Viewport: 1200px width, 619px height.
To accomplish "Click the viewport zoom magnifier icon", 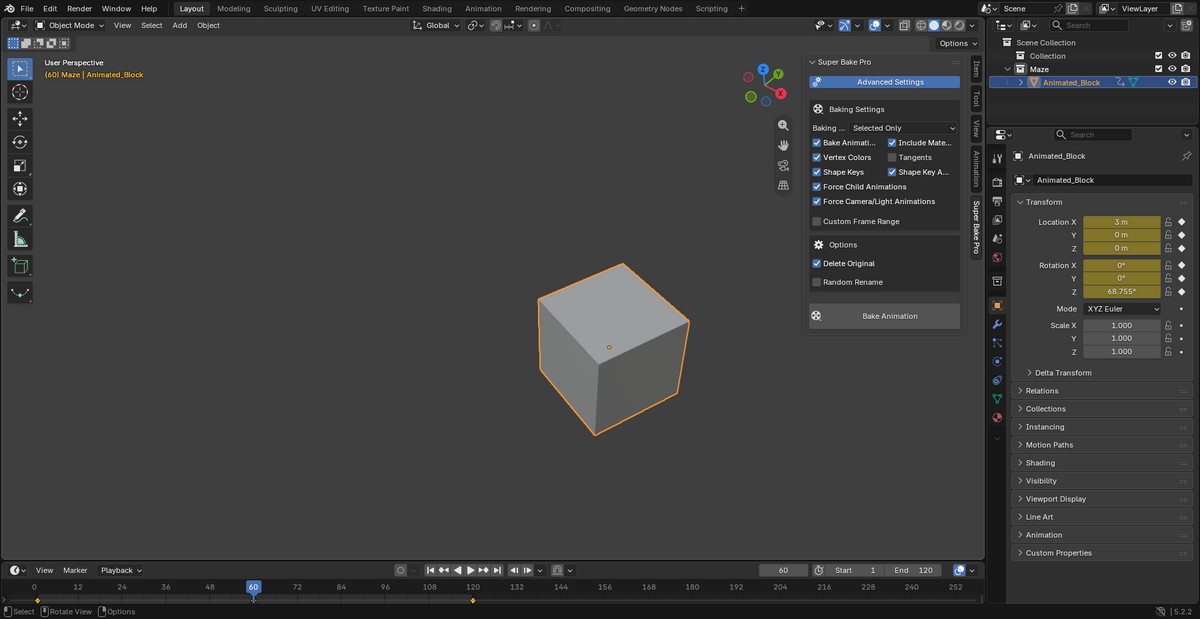I will [x=784, y=125].
